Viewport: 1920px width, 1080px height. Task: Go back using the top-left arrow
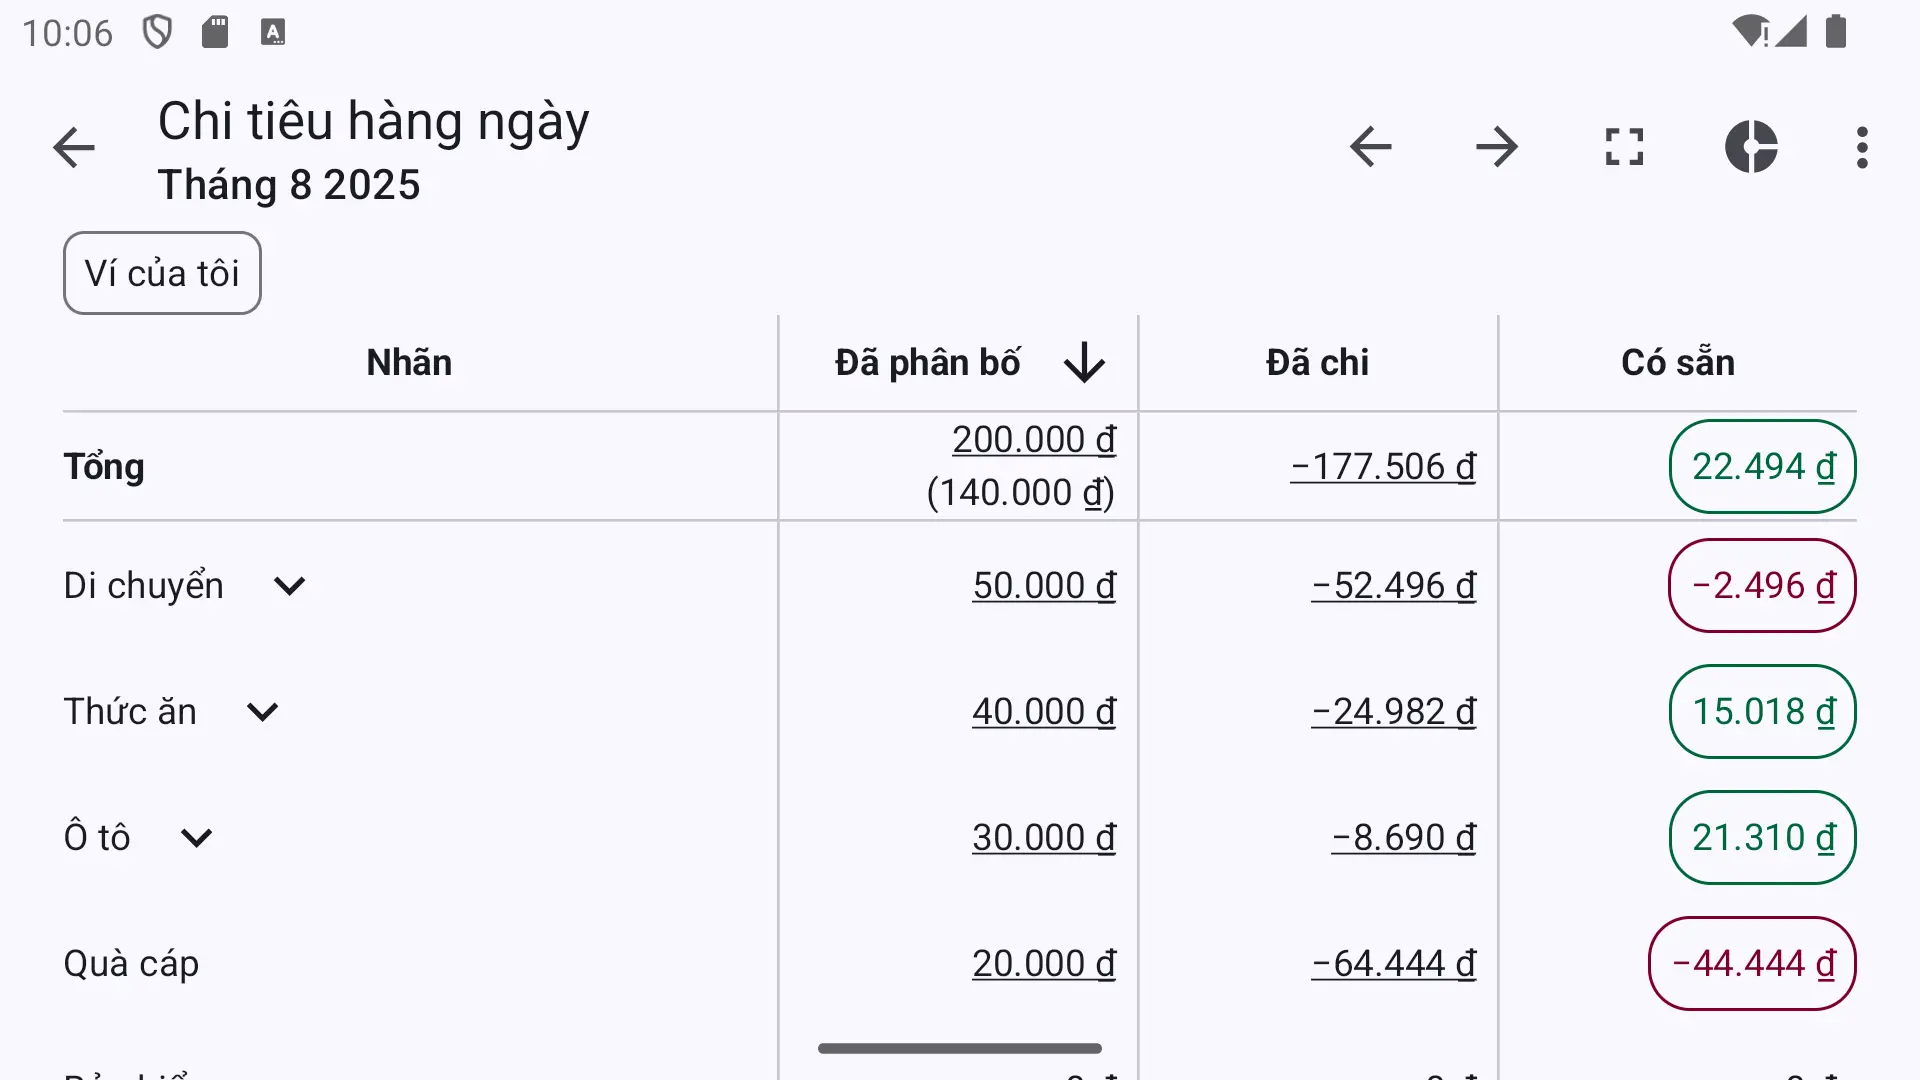pos(74,148)
